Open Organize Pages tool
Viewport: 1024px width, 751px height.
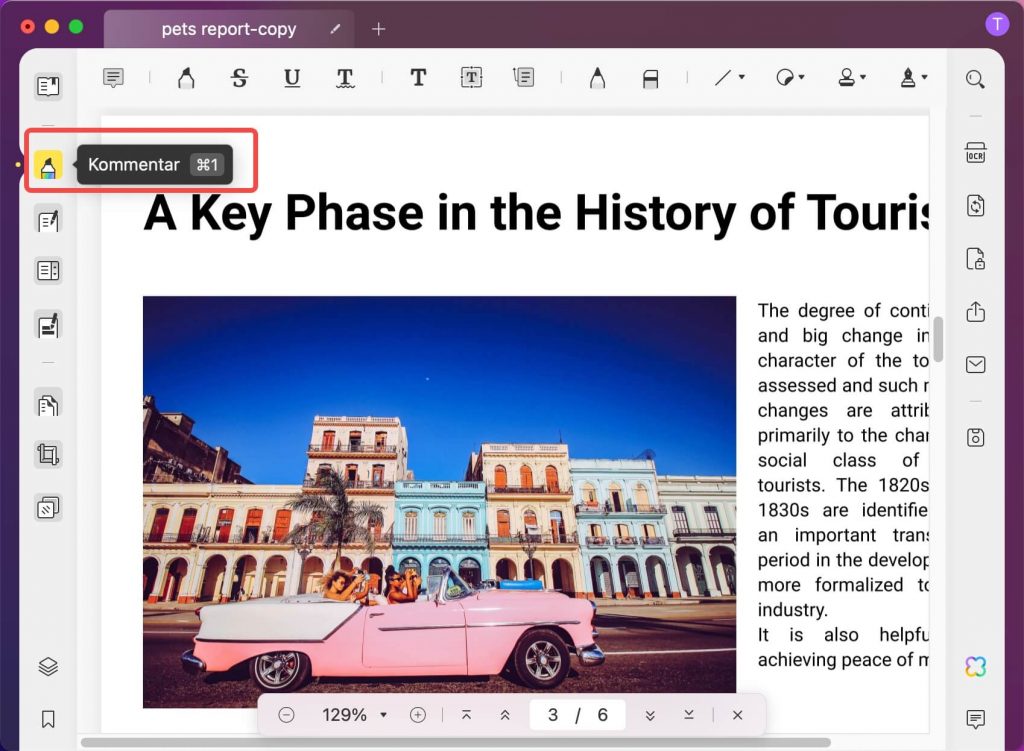pos(48,404)
